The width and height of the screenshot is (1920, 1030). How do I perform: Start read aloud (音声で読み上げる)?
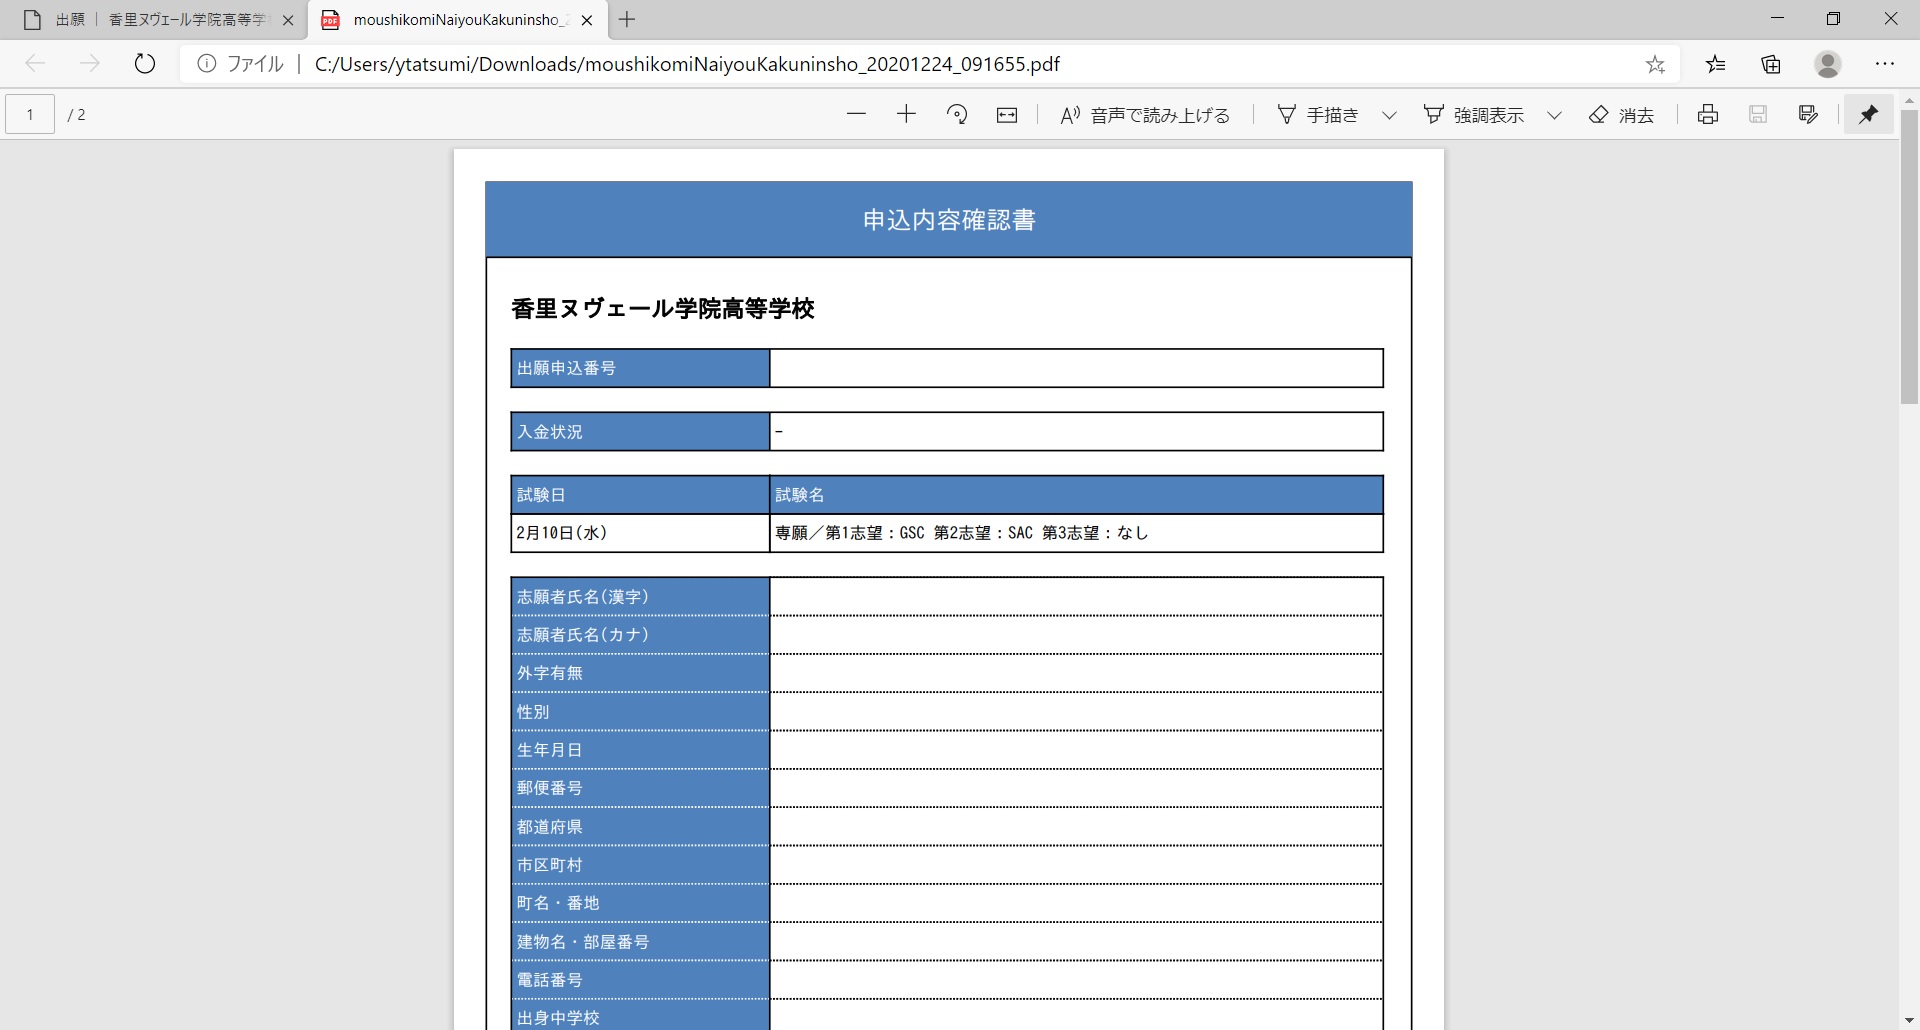pos(1145,115)
